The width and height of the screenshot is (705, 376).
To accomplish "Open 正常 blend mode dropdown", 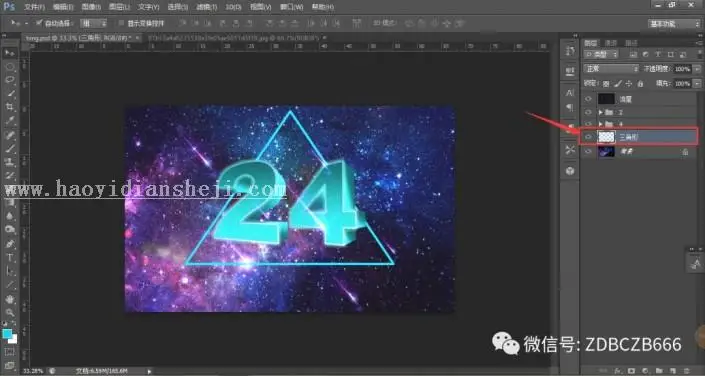I will click(611, 69).
